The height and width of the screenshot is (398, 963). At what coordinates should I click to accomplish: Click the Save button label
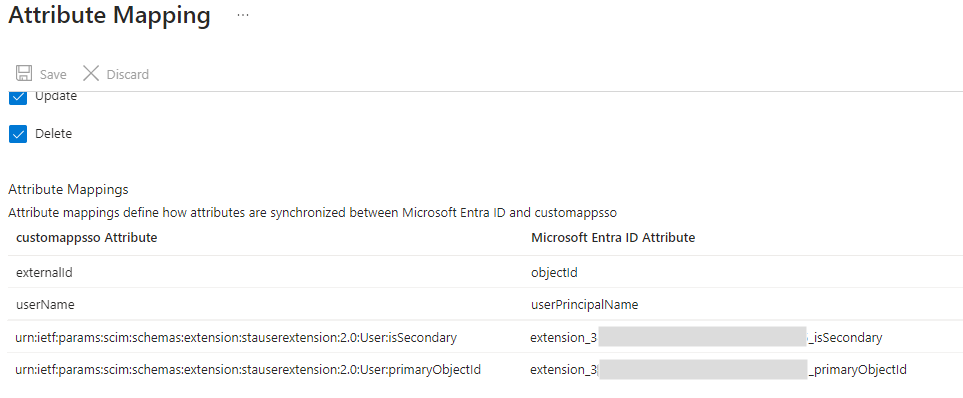[53, 74]
